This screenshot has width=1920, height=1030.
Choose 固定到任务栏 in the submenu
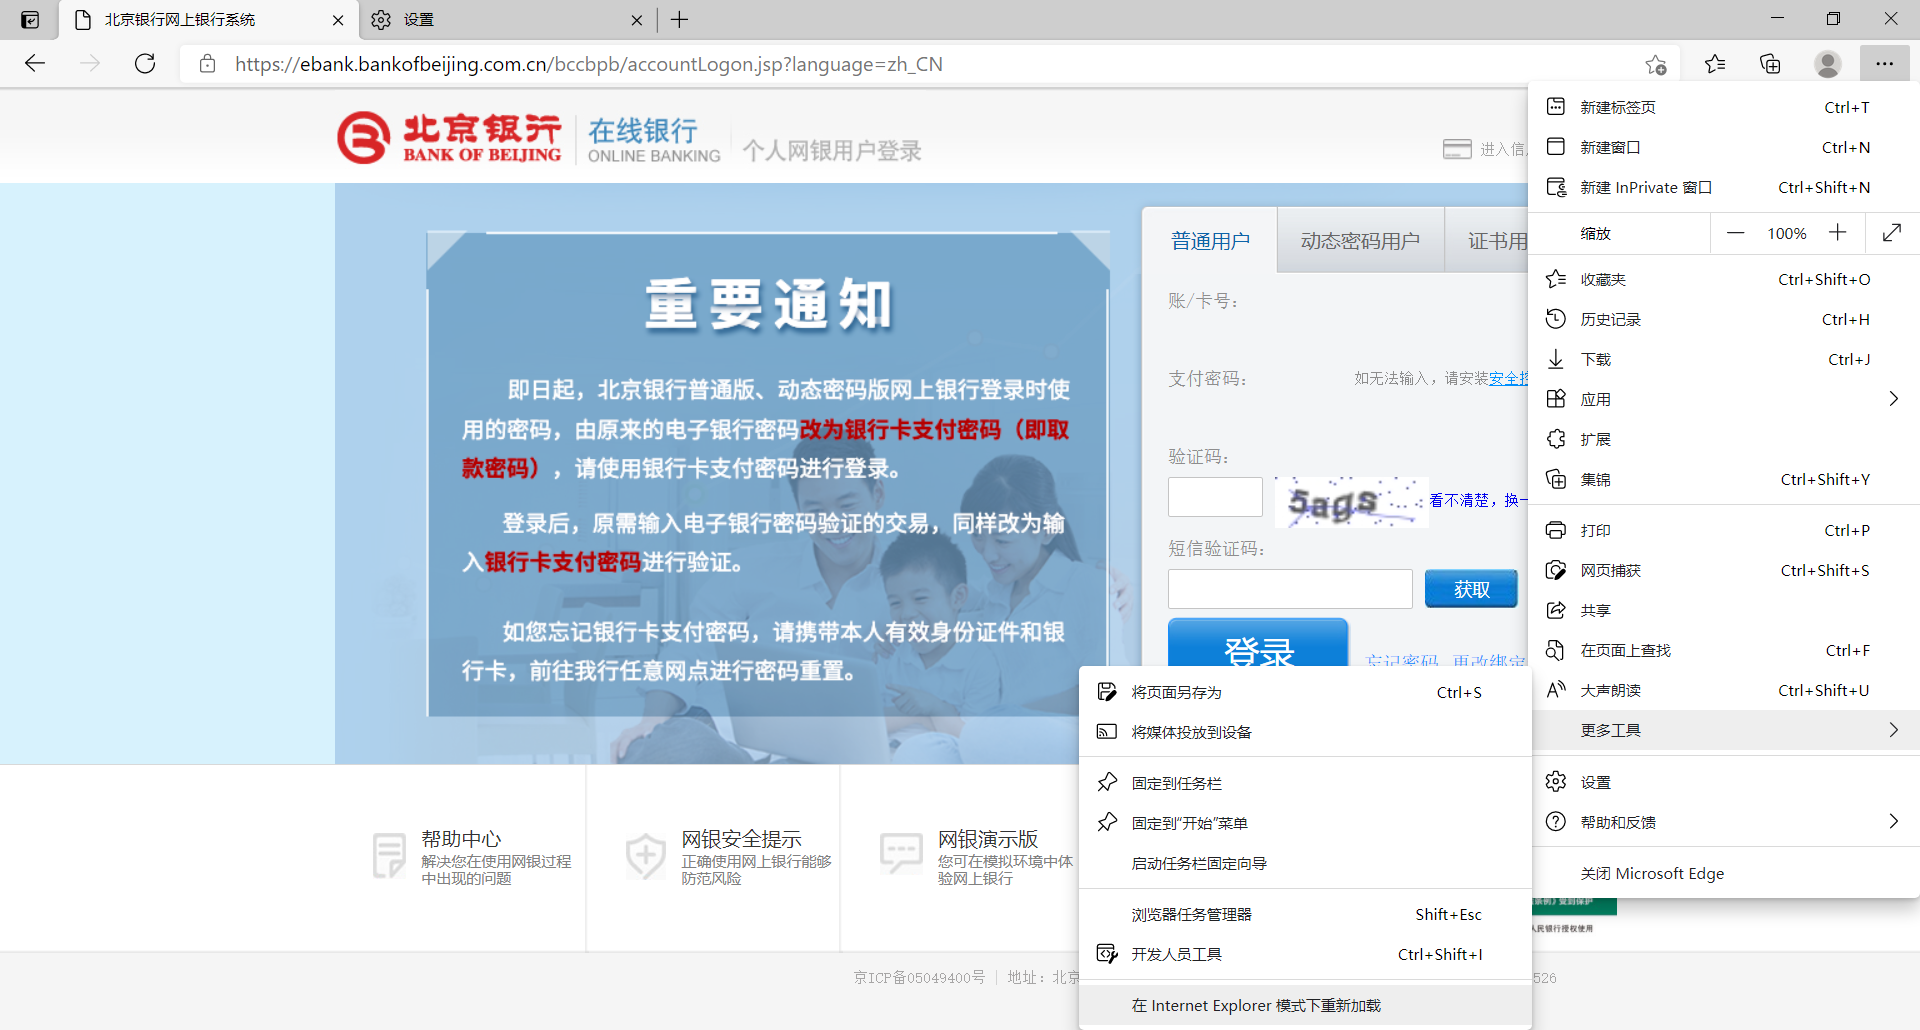pos(1305,783)
